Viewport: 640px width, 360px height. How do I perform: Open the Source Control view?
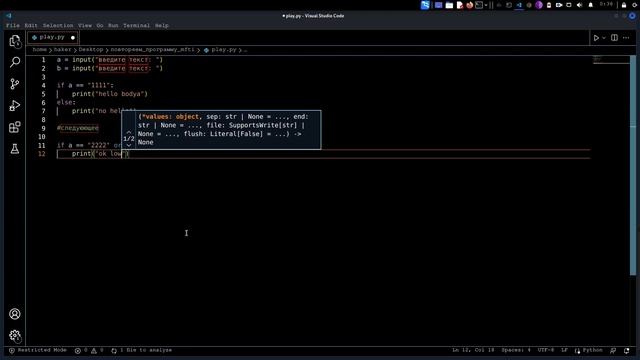15,84
